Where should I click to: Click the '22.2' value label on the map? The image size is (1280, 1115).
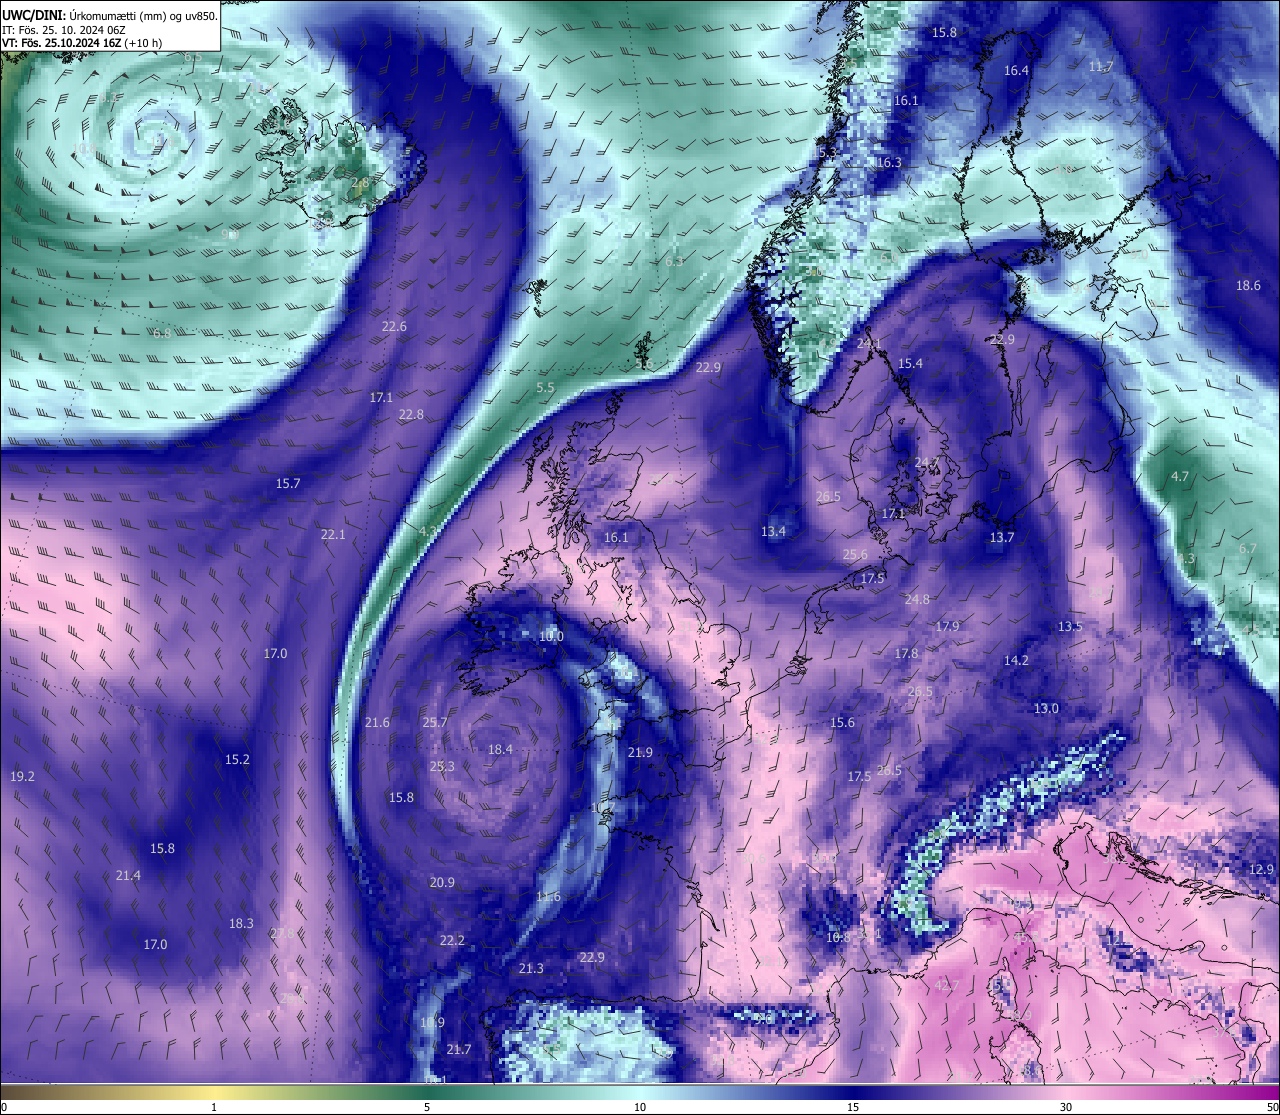pyautogui.click(x=452, y=940)
